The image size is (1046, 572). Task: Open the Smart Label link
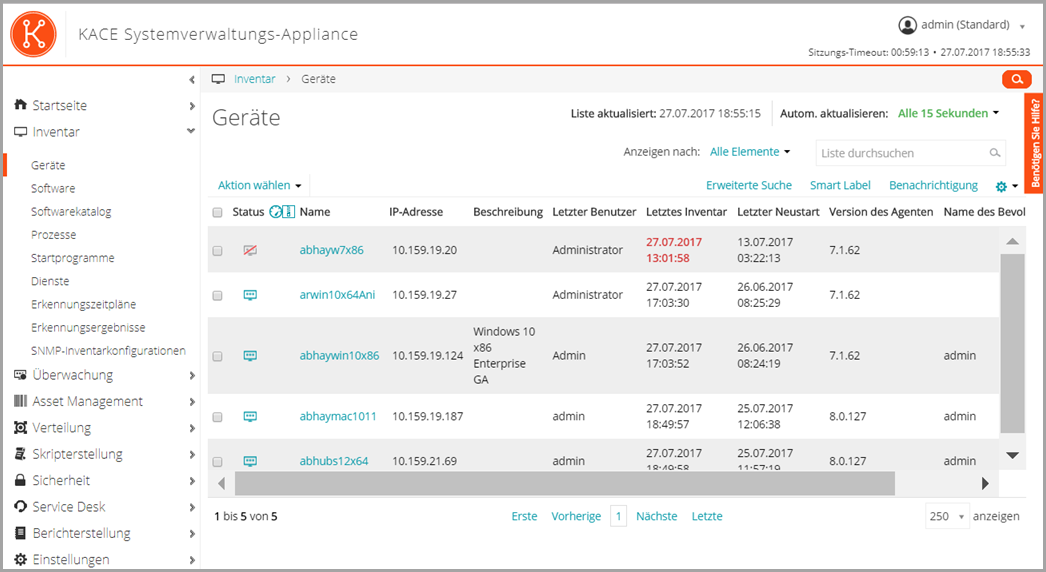pyautogui.click(x=840, y=185)
